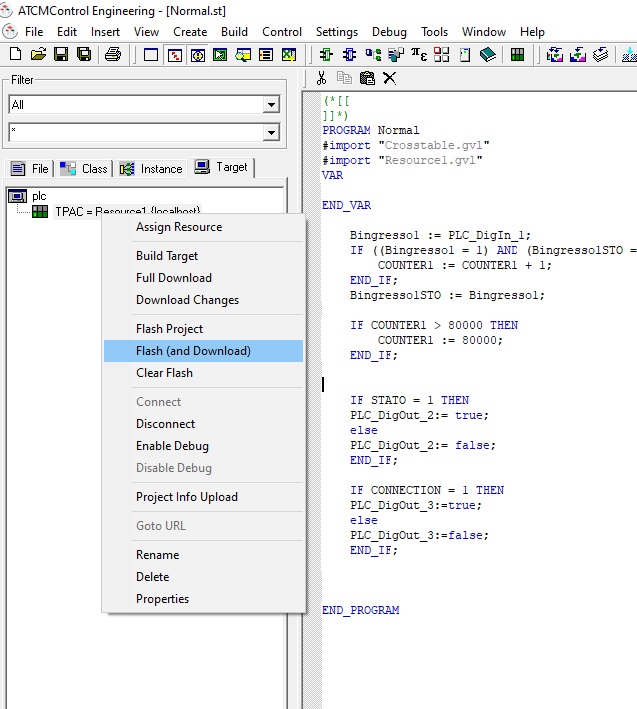The height and width of the screenshot is (709, 637).
Task: Open the Build menu
Action: point(234,32)
